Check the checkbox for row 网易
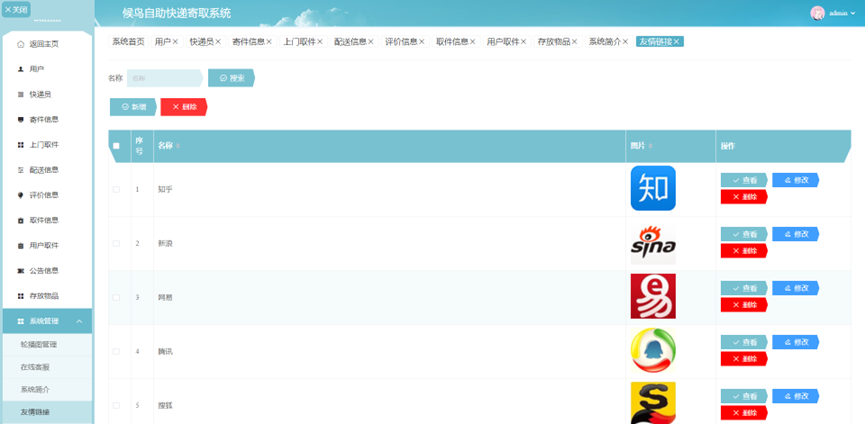 click(x=116, y=297)
